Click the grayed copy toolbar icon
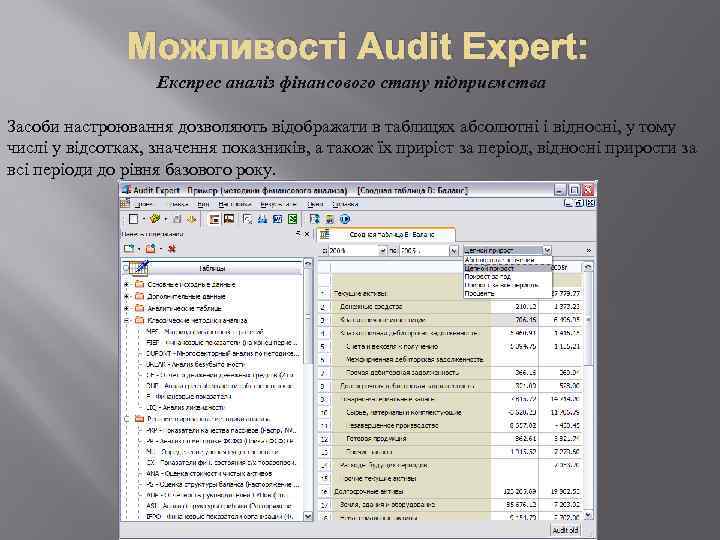 tap(177, 219)
